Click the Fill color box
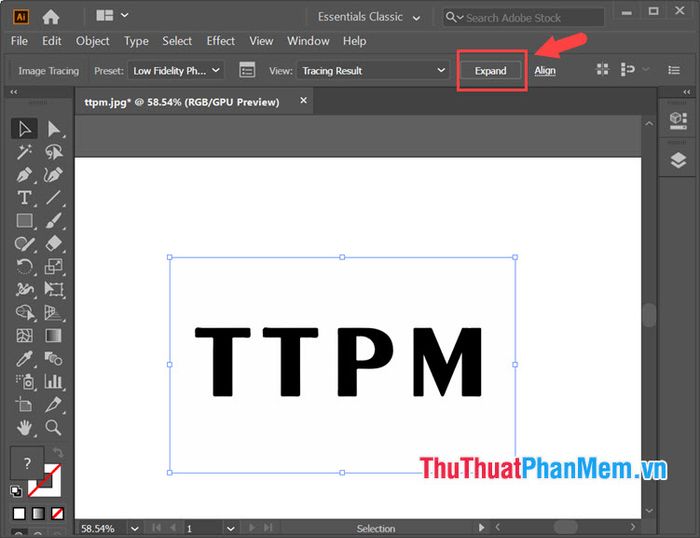The image size is (700, 538). click(x=27, y=463)
